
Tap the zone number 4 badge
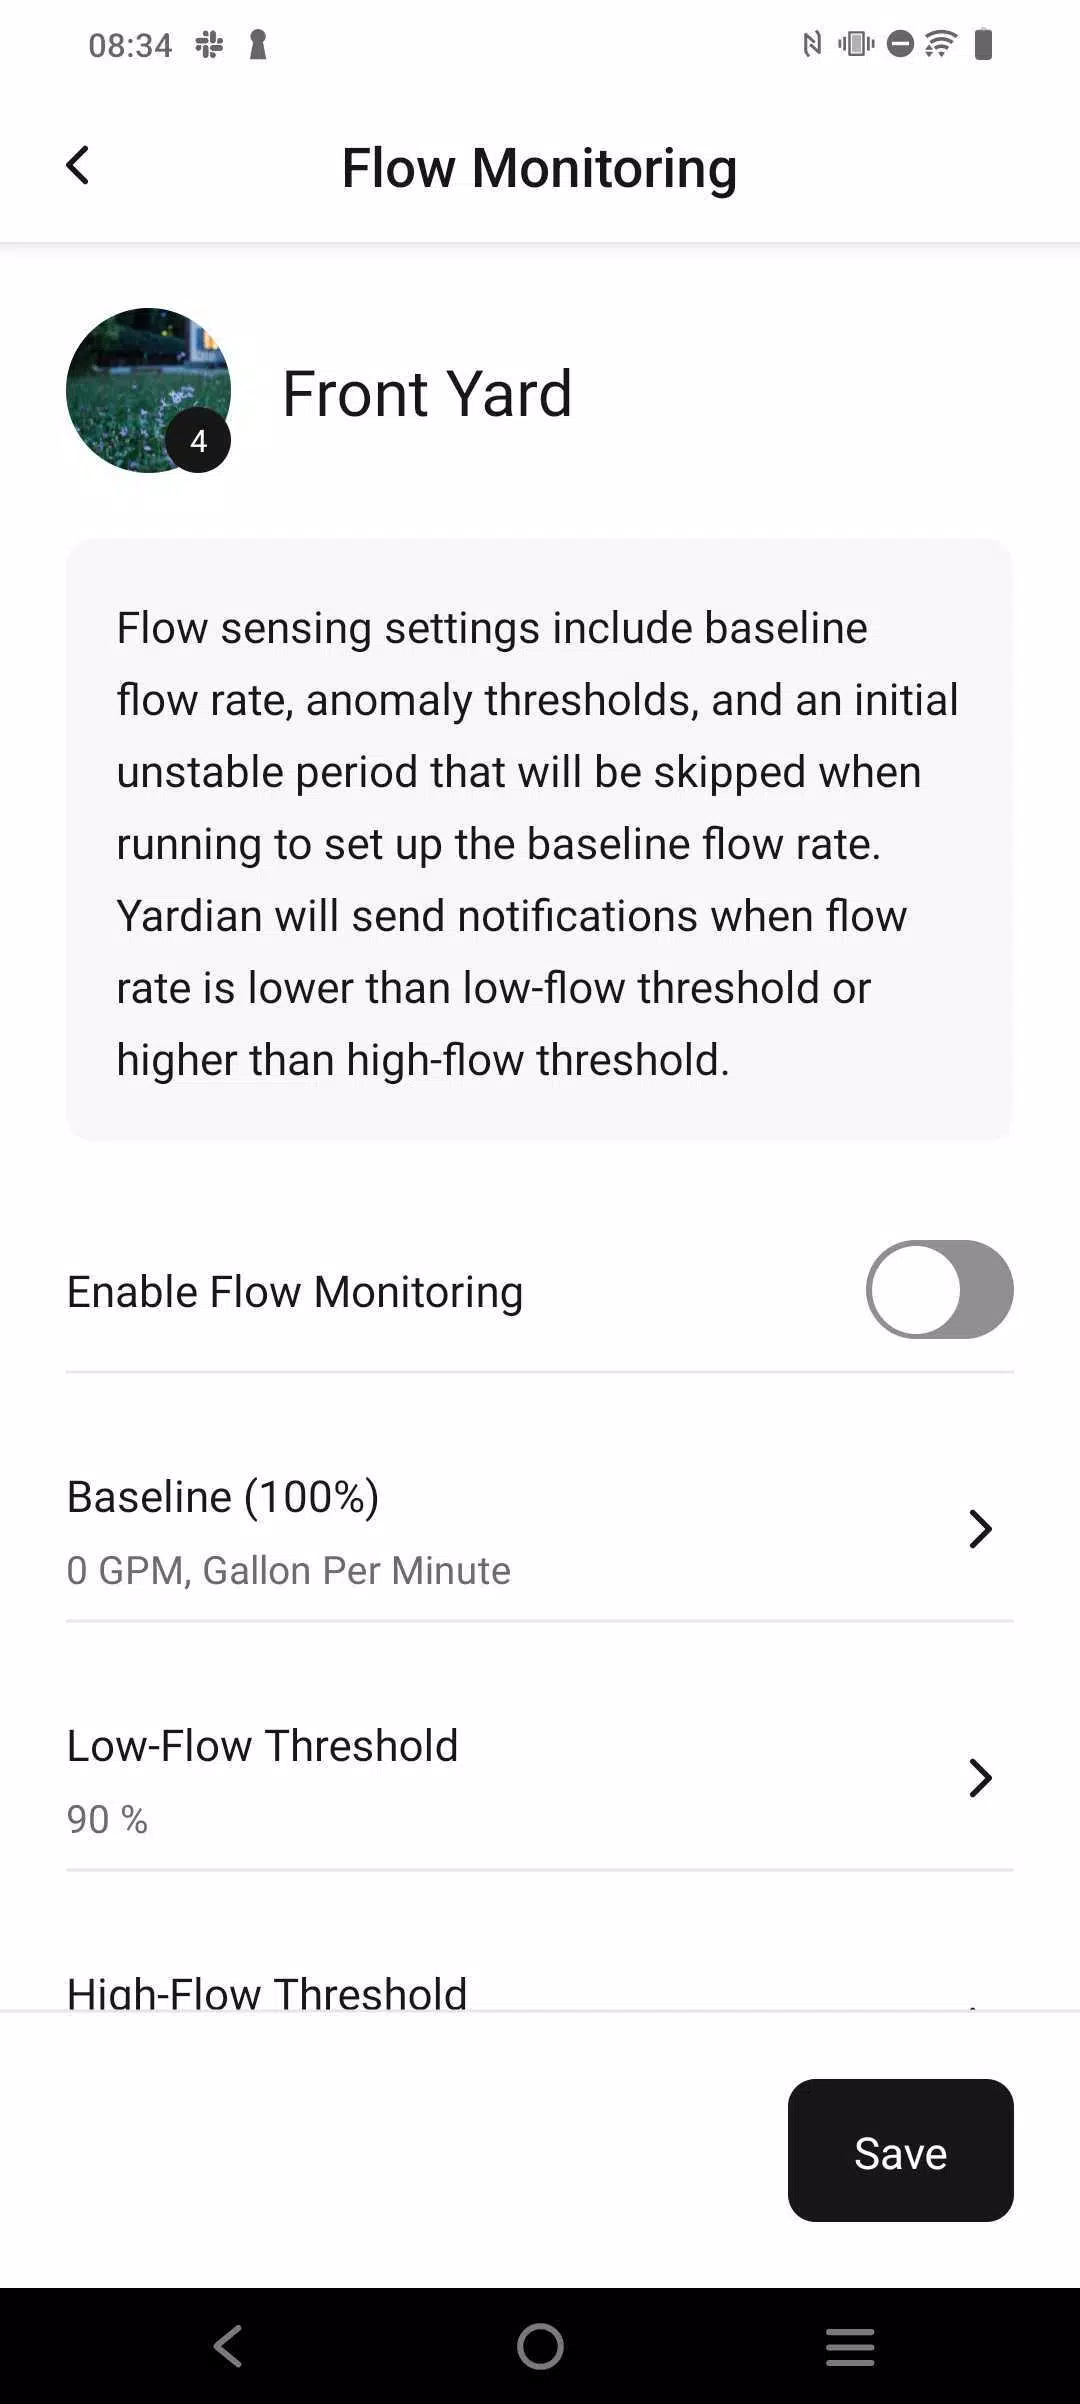[198, 440]
